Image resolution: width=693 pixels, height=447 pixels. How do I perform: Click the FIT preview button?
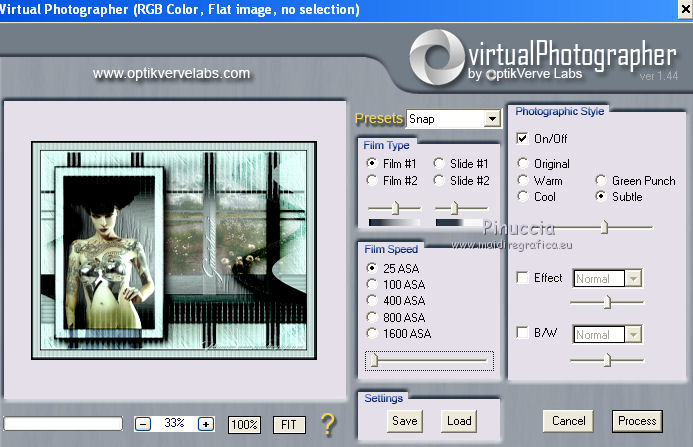coord(289,425)
